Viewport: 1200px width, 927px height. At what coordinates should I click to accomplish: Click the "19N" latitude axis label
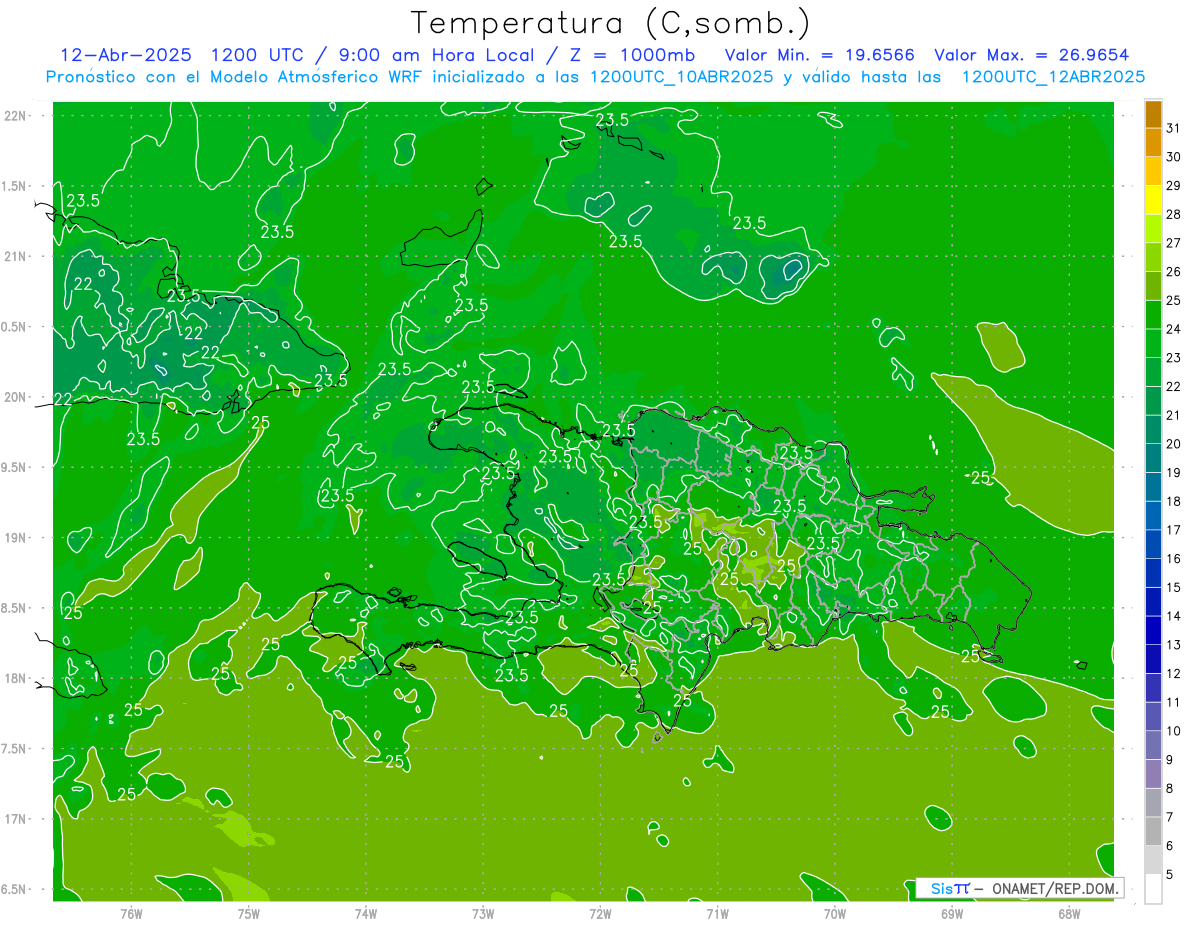14,538
